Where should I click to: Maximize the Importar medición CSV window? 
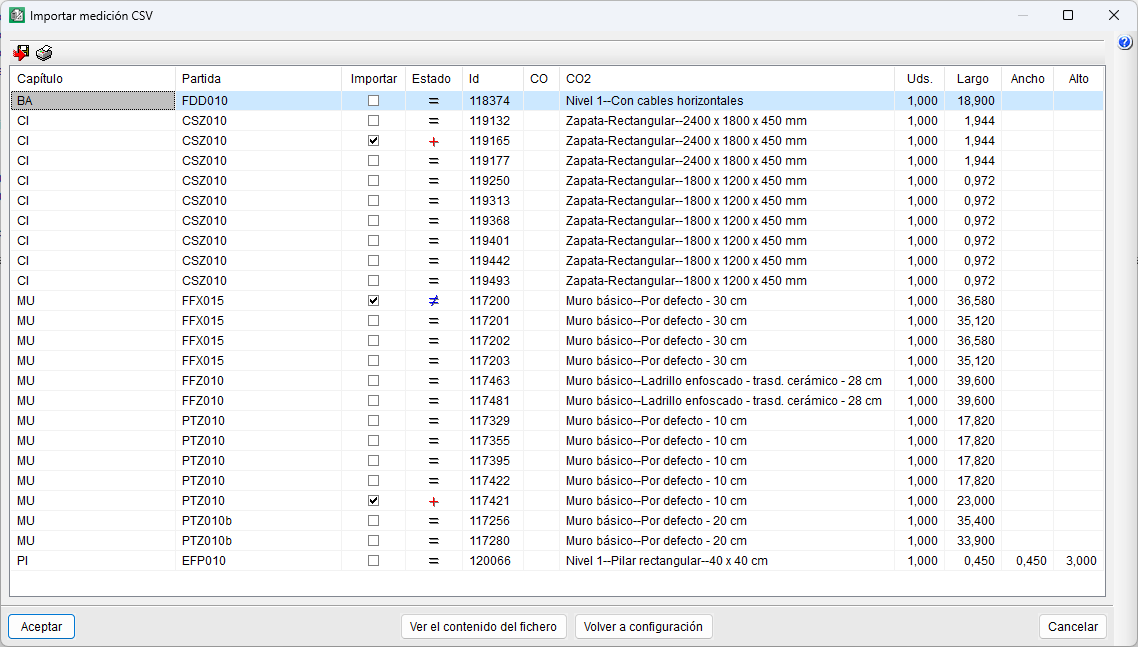[x=1068, y=15]
